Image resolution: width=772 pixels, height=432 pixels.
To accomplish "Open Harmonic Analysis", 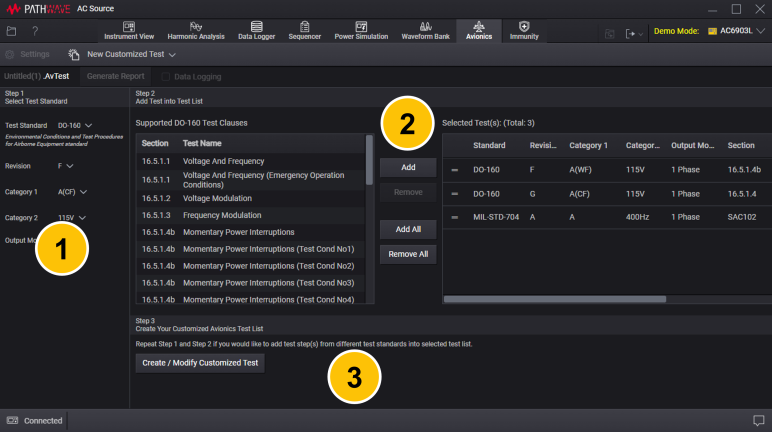I will click(x=196, y=31).
